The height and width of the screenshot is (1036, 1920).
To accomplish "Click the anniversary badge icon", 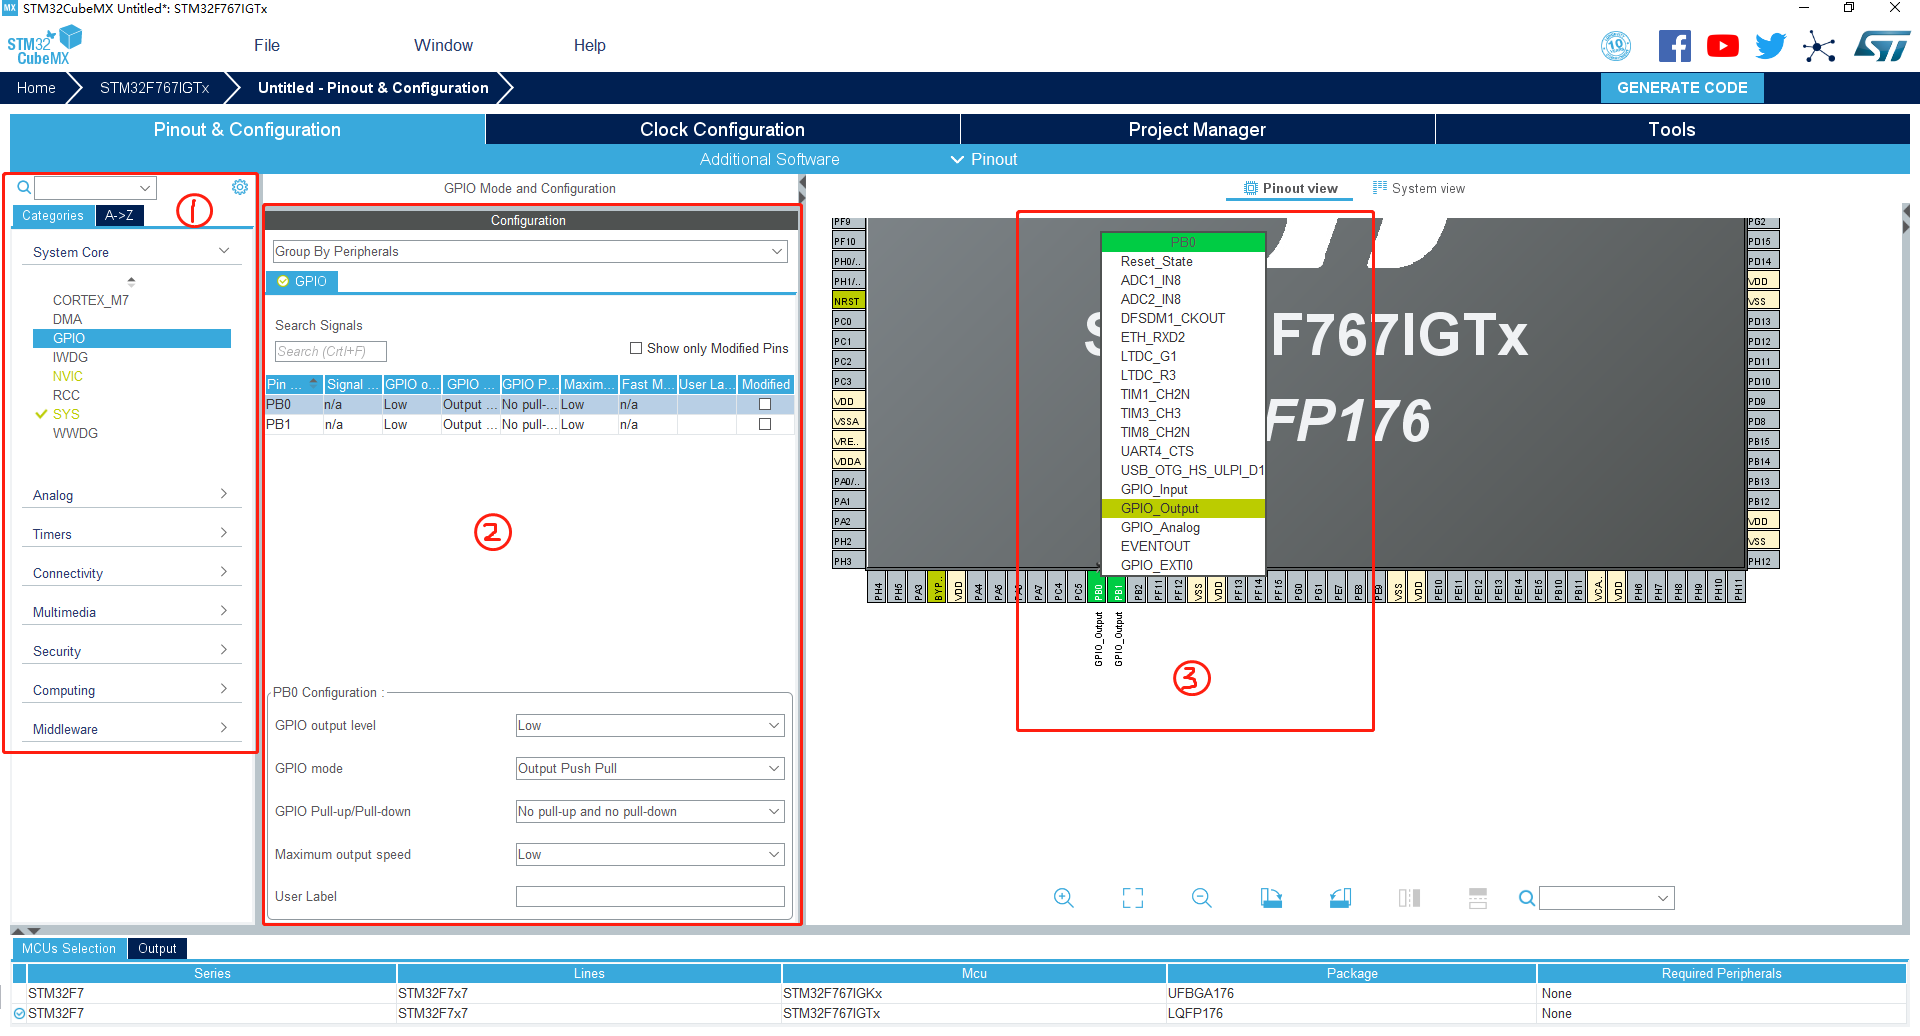I will coord(1616,46).
